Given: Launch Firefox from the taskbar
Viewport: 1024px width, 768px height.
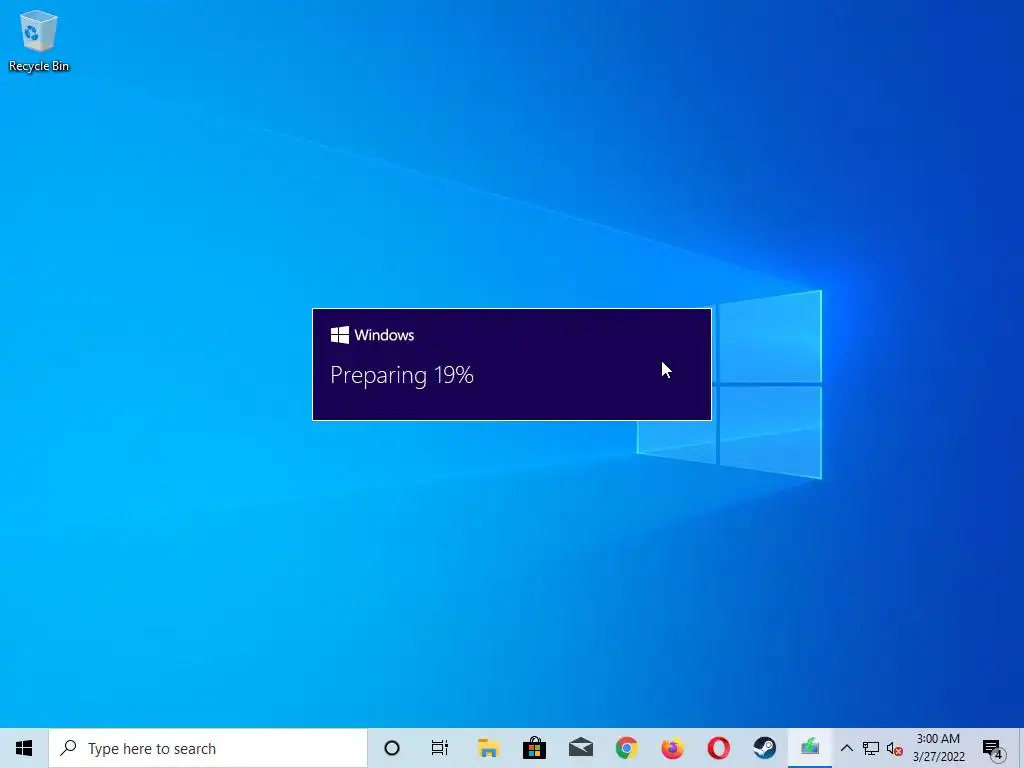Looking at the screenshot, I should tap(673, 748).
